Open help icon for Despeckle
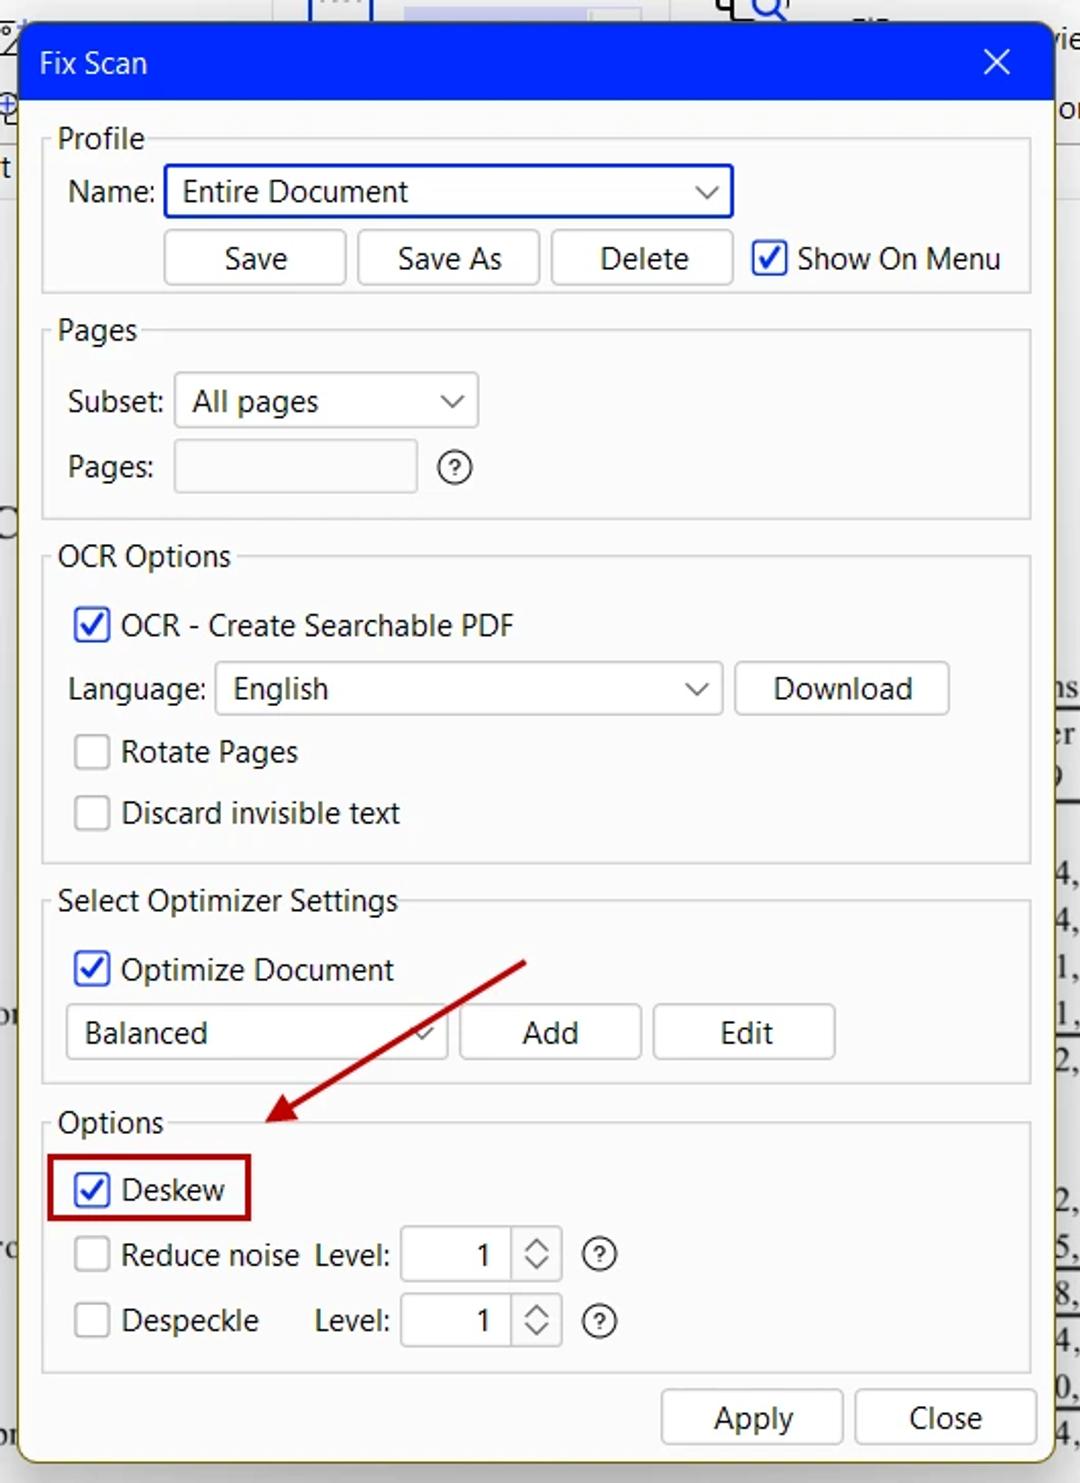Image resolution: width=1080 pixels, height=1483 pixels. (x=600, y=1321)
